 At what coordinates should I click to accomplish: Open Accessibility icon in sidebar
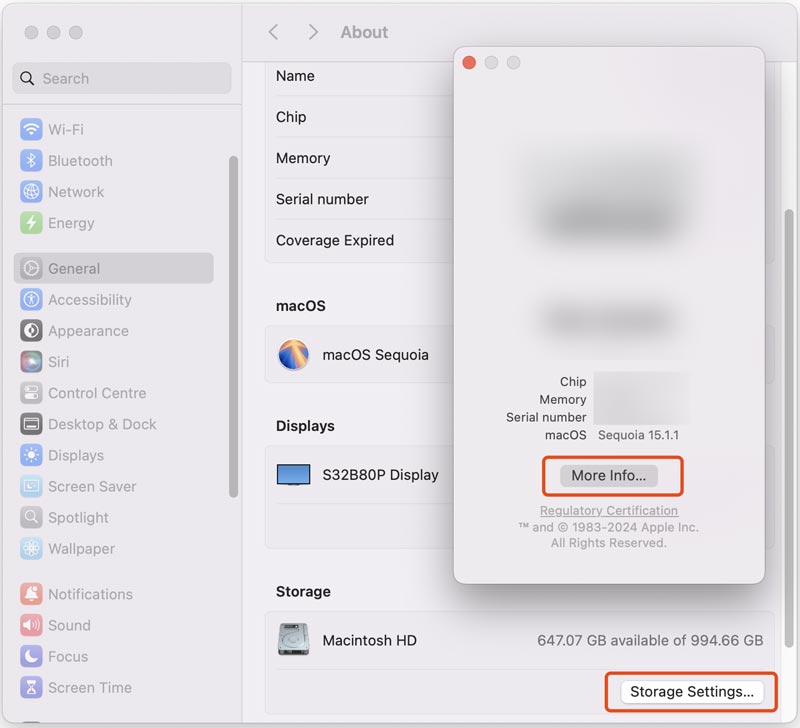[31, 300]
